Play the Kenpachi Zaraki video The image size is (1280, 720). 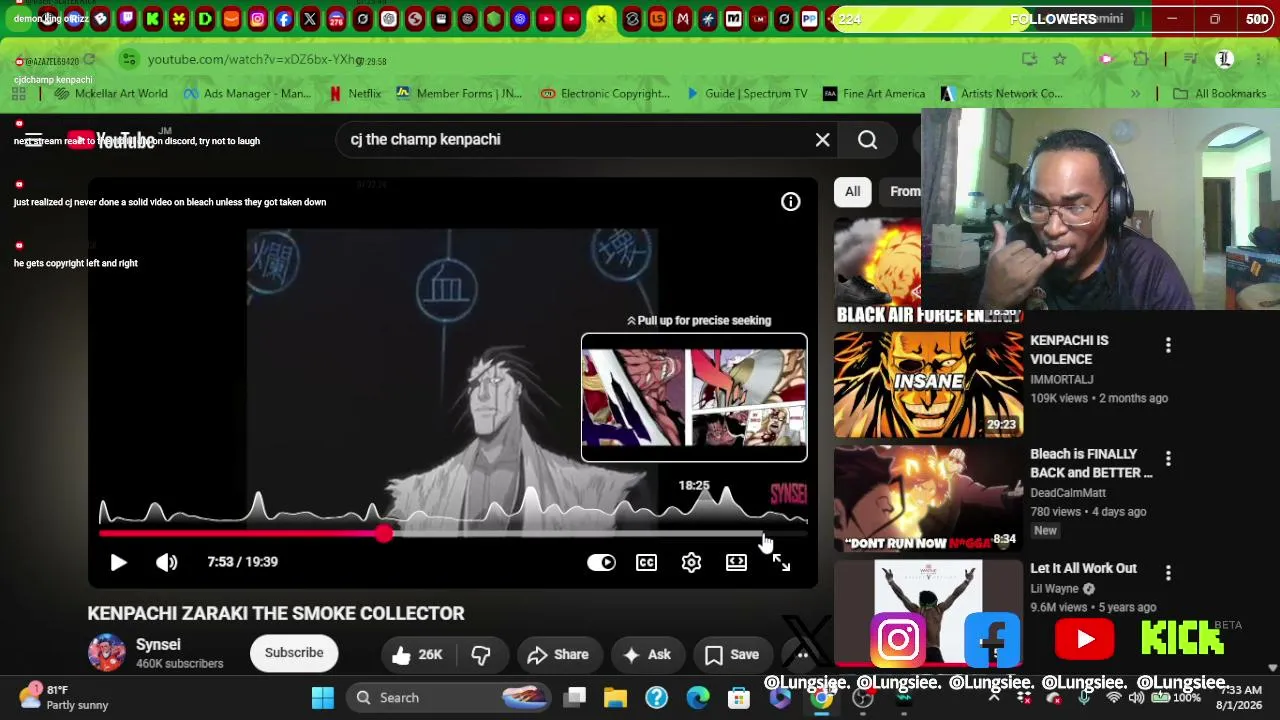coord(118,562)
